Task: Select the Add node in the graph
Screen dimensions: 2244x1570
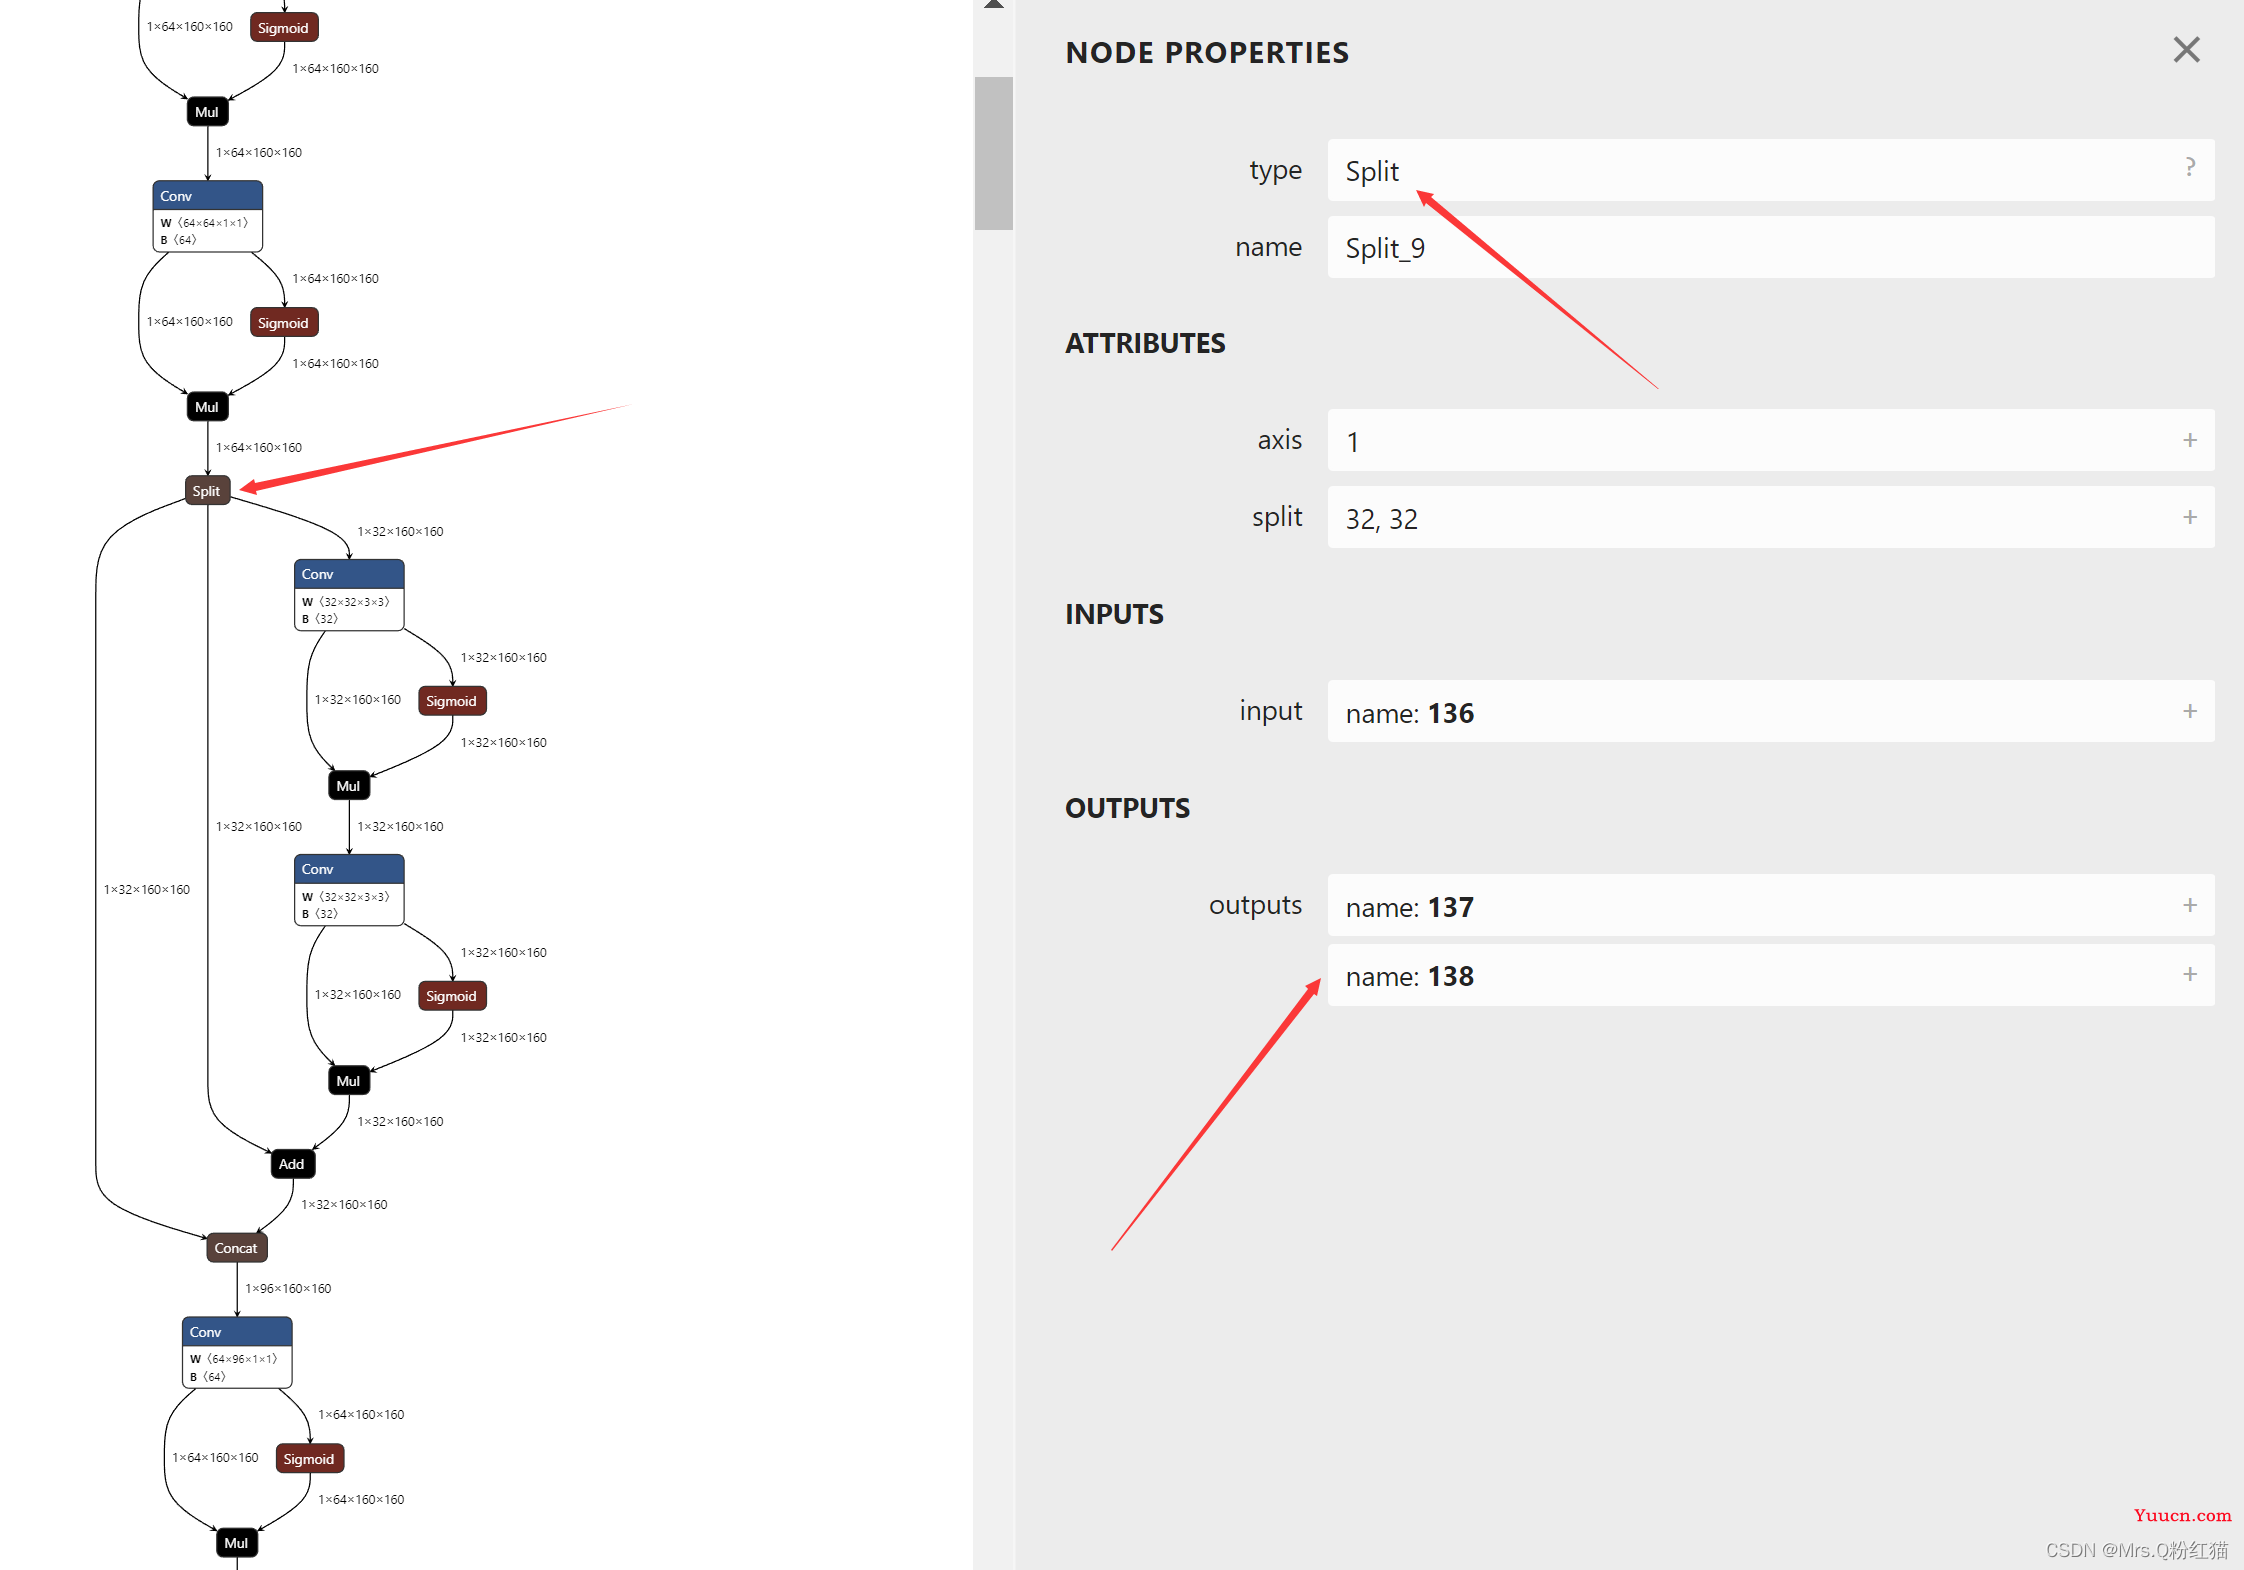Action: (x=292, y=1163)
